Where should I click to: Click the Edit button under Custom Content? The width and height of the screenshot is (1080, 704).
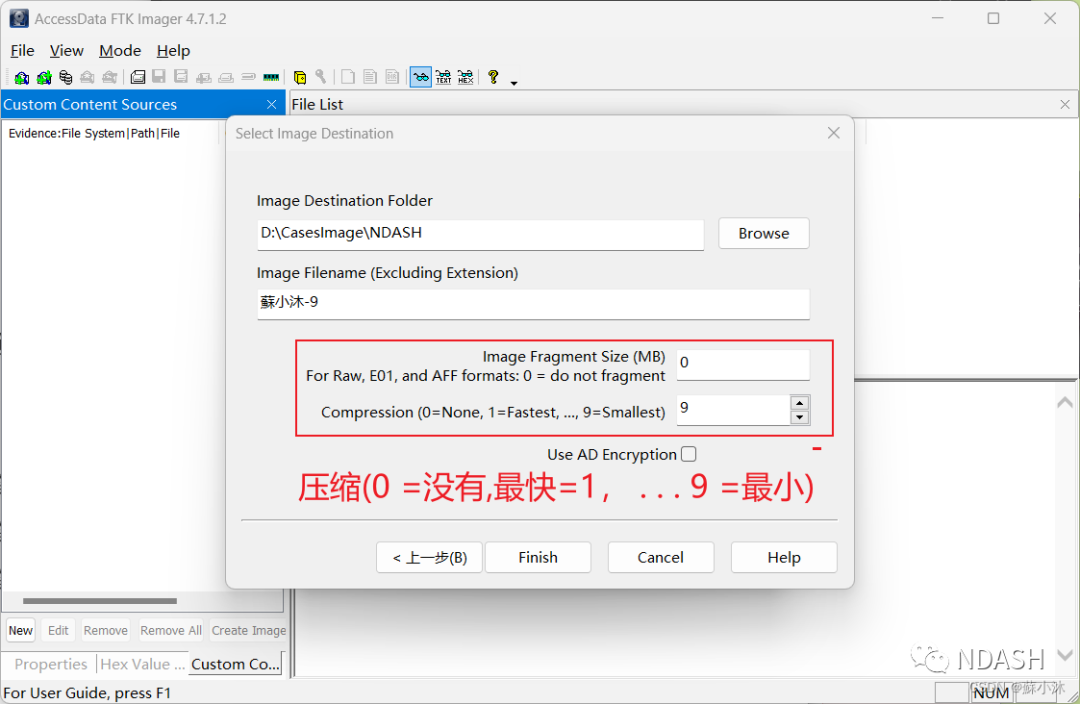point(58,630)
